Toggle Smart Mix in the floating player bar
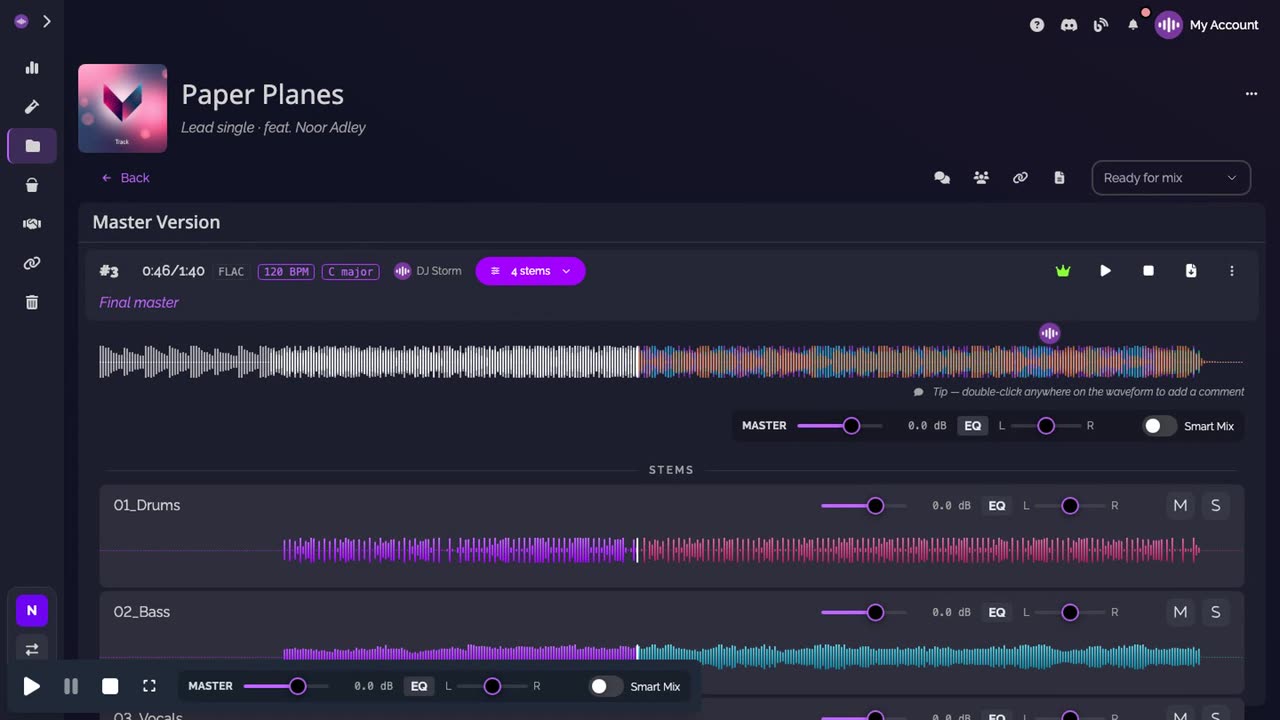 (606, 686)
